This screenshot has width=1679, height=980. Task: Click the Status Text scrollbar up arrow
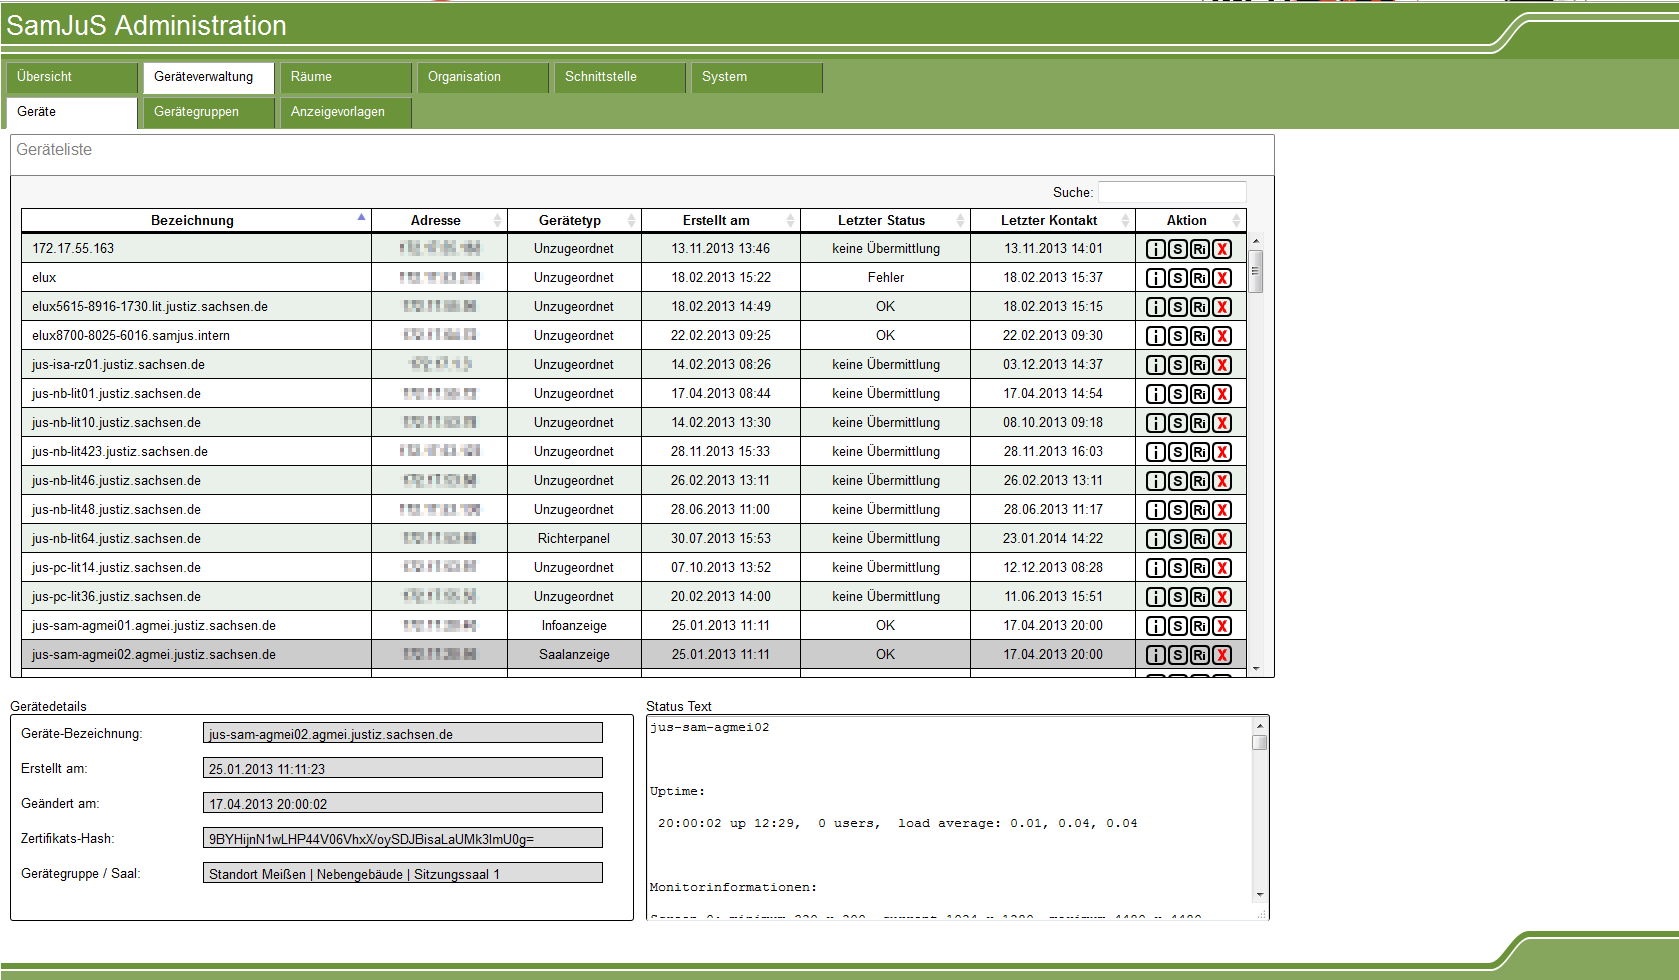(x=1260, y=725)
